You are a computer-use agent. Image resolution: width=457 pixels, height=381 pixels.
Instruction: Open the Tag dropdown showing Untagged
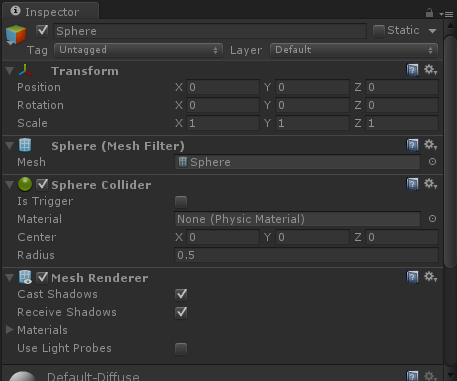coord(138,50)
